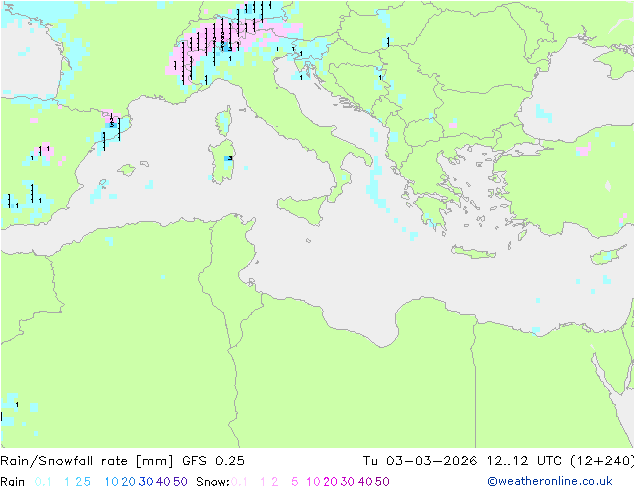Click the (12+240) forecast offset text
Viewport: 634px width, 490px height.
coord(602,461)
